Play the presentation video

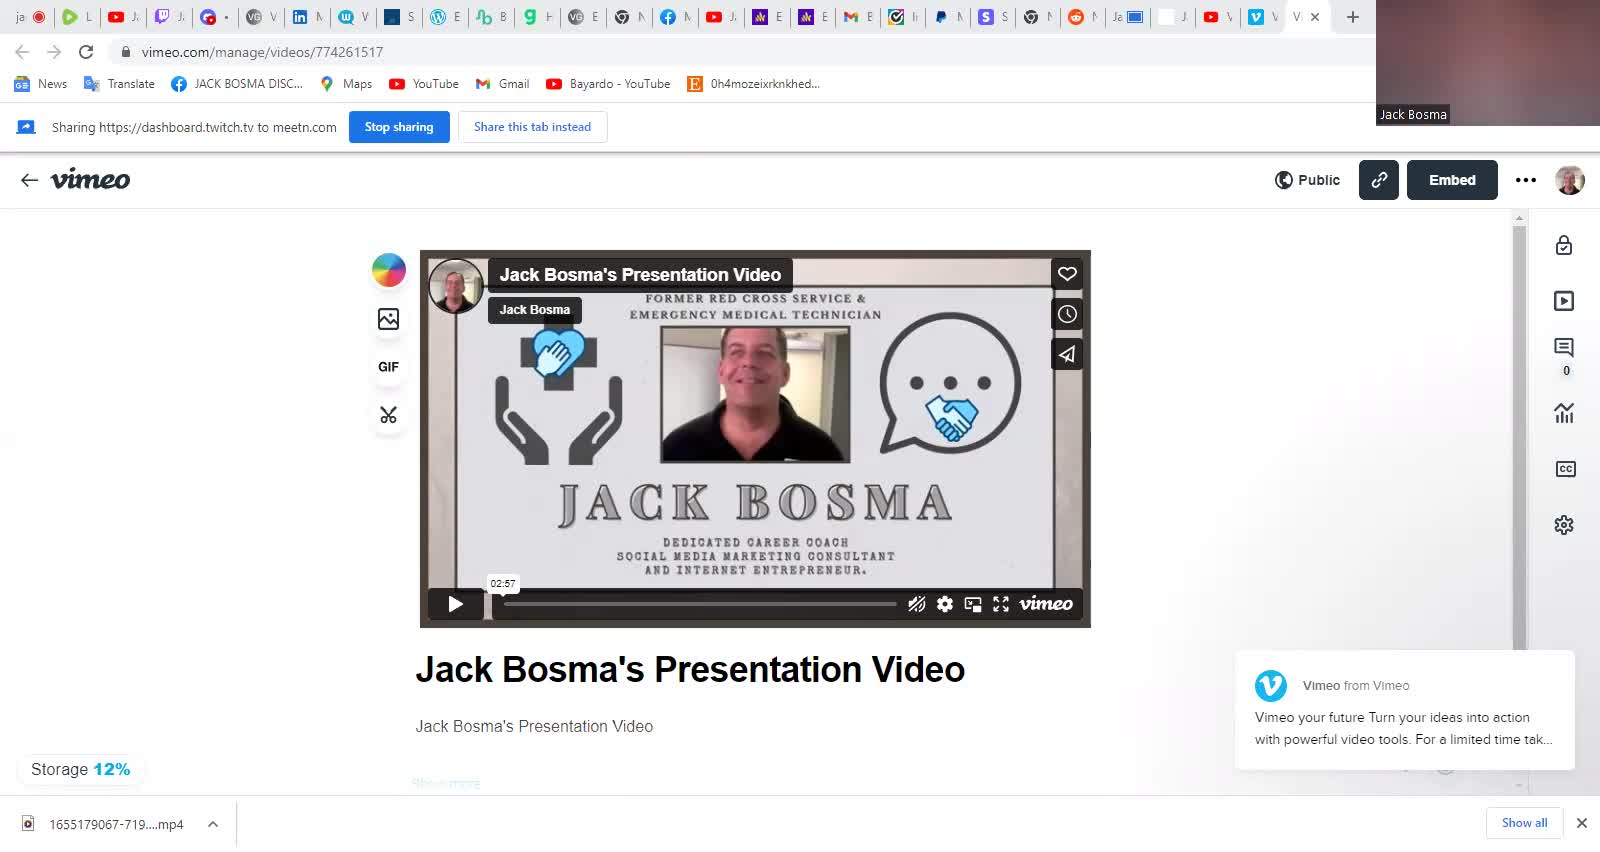click(455, 604)
